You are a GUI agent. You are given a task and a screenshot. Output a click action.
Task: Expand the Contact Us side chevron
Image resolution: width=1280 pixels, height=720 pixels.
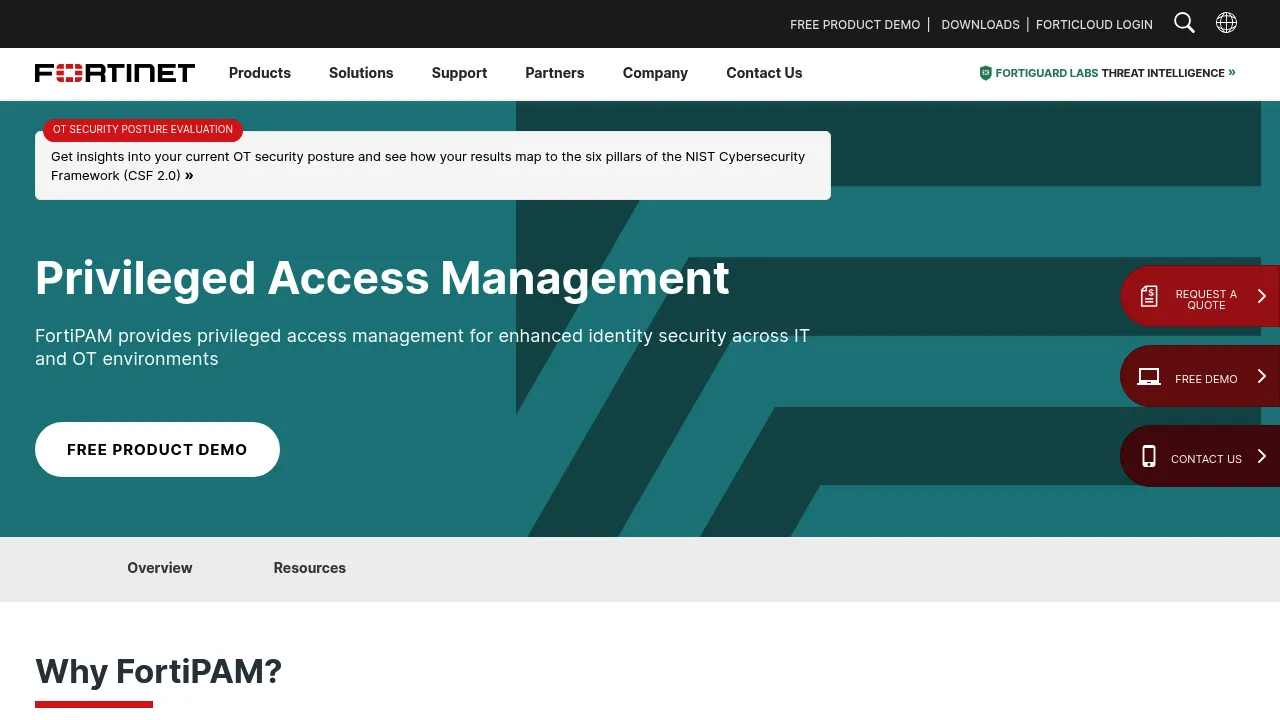tap(1261, 456)
